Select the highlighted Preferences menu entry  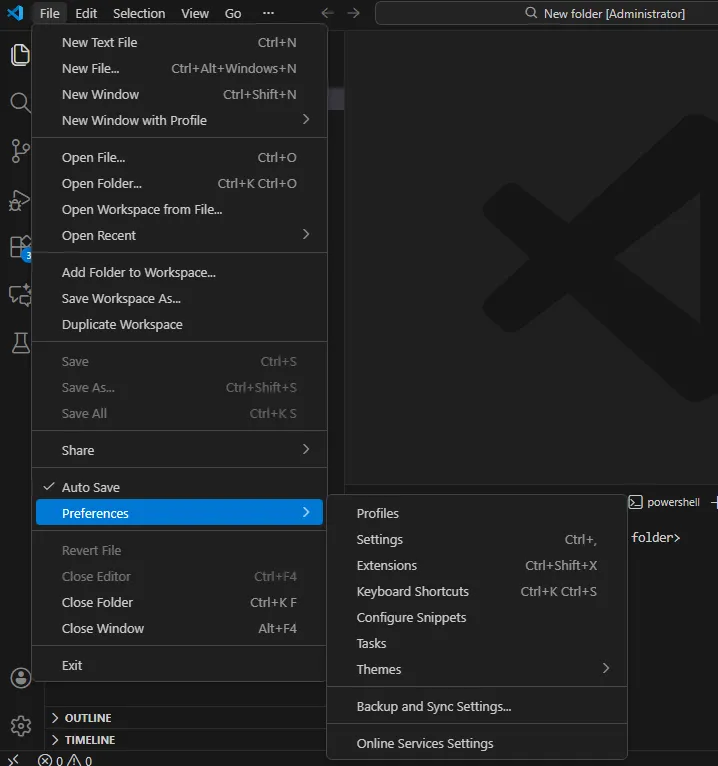[179, 512]
